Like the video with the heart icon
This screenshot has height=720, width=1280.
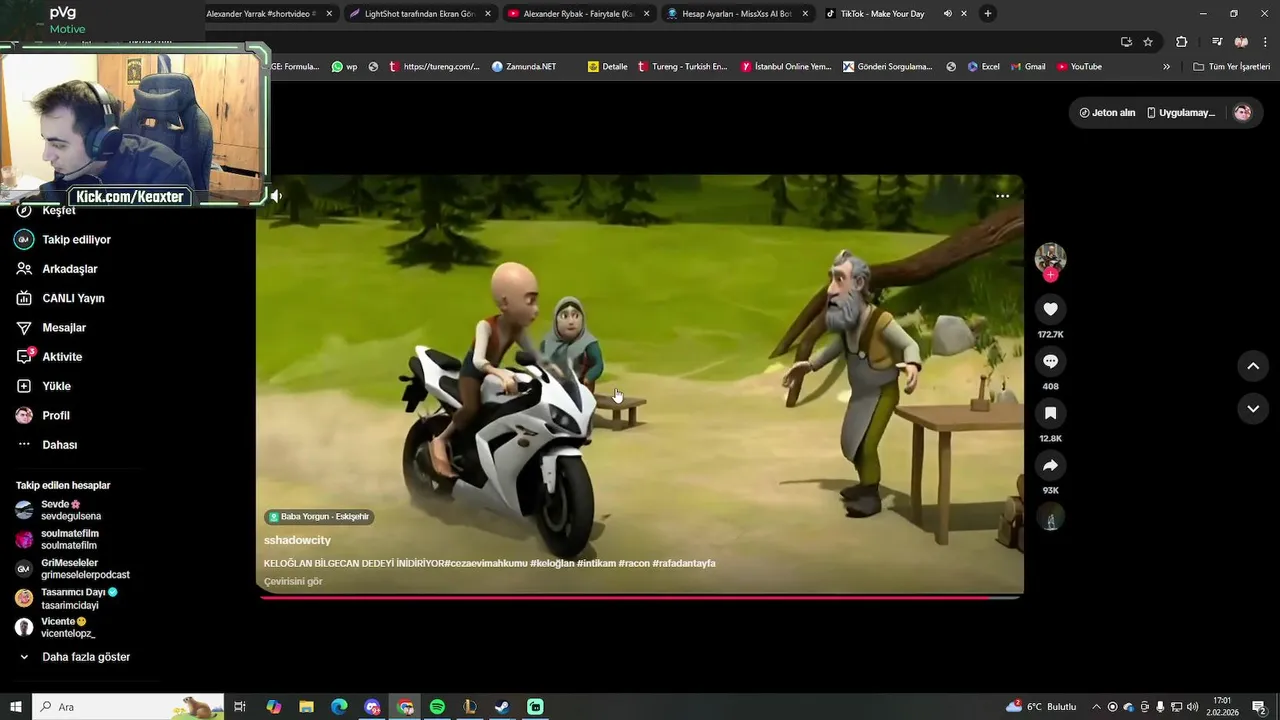pos(1050,309)
